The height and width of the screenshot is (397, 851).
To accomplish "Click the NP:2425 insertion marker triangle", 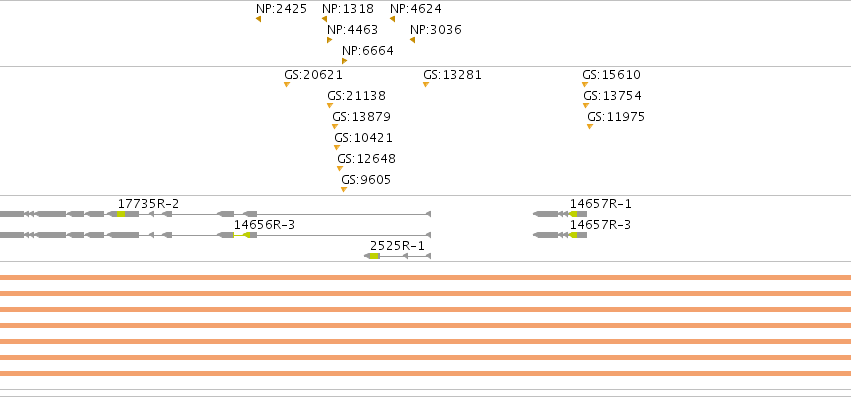I will 258,19.
